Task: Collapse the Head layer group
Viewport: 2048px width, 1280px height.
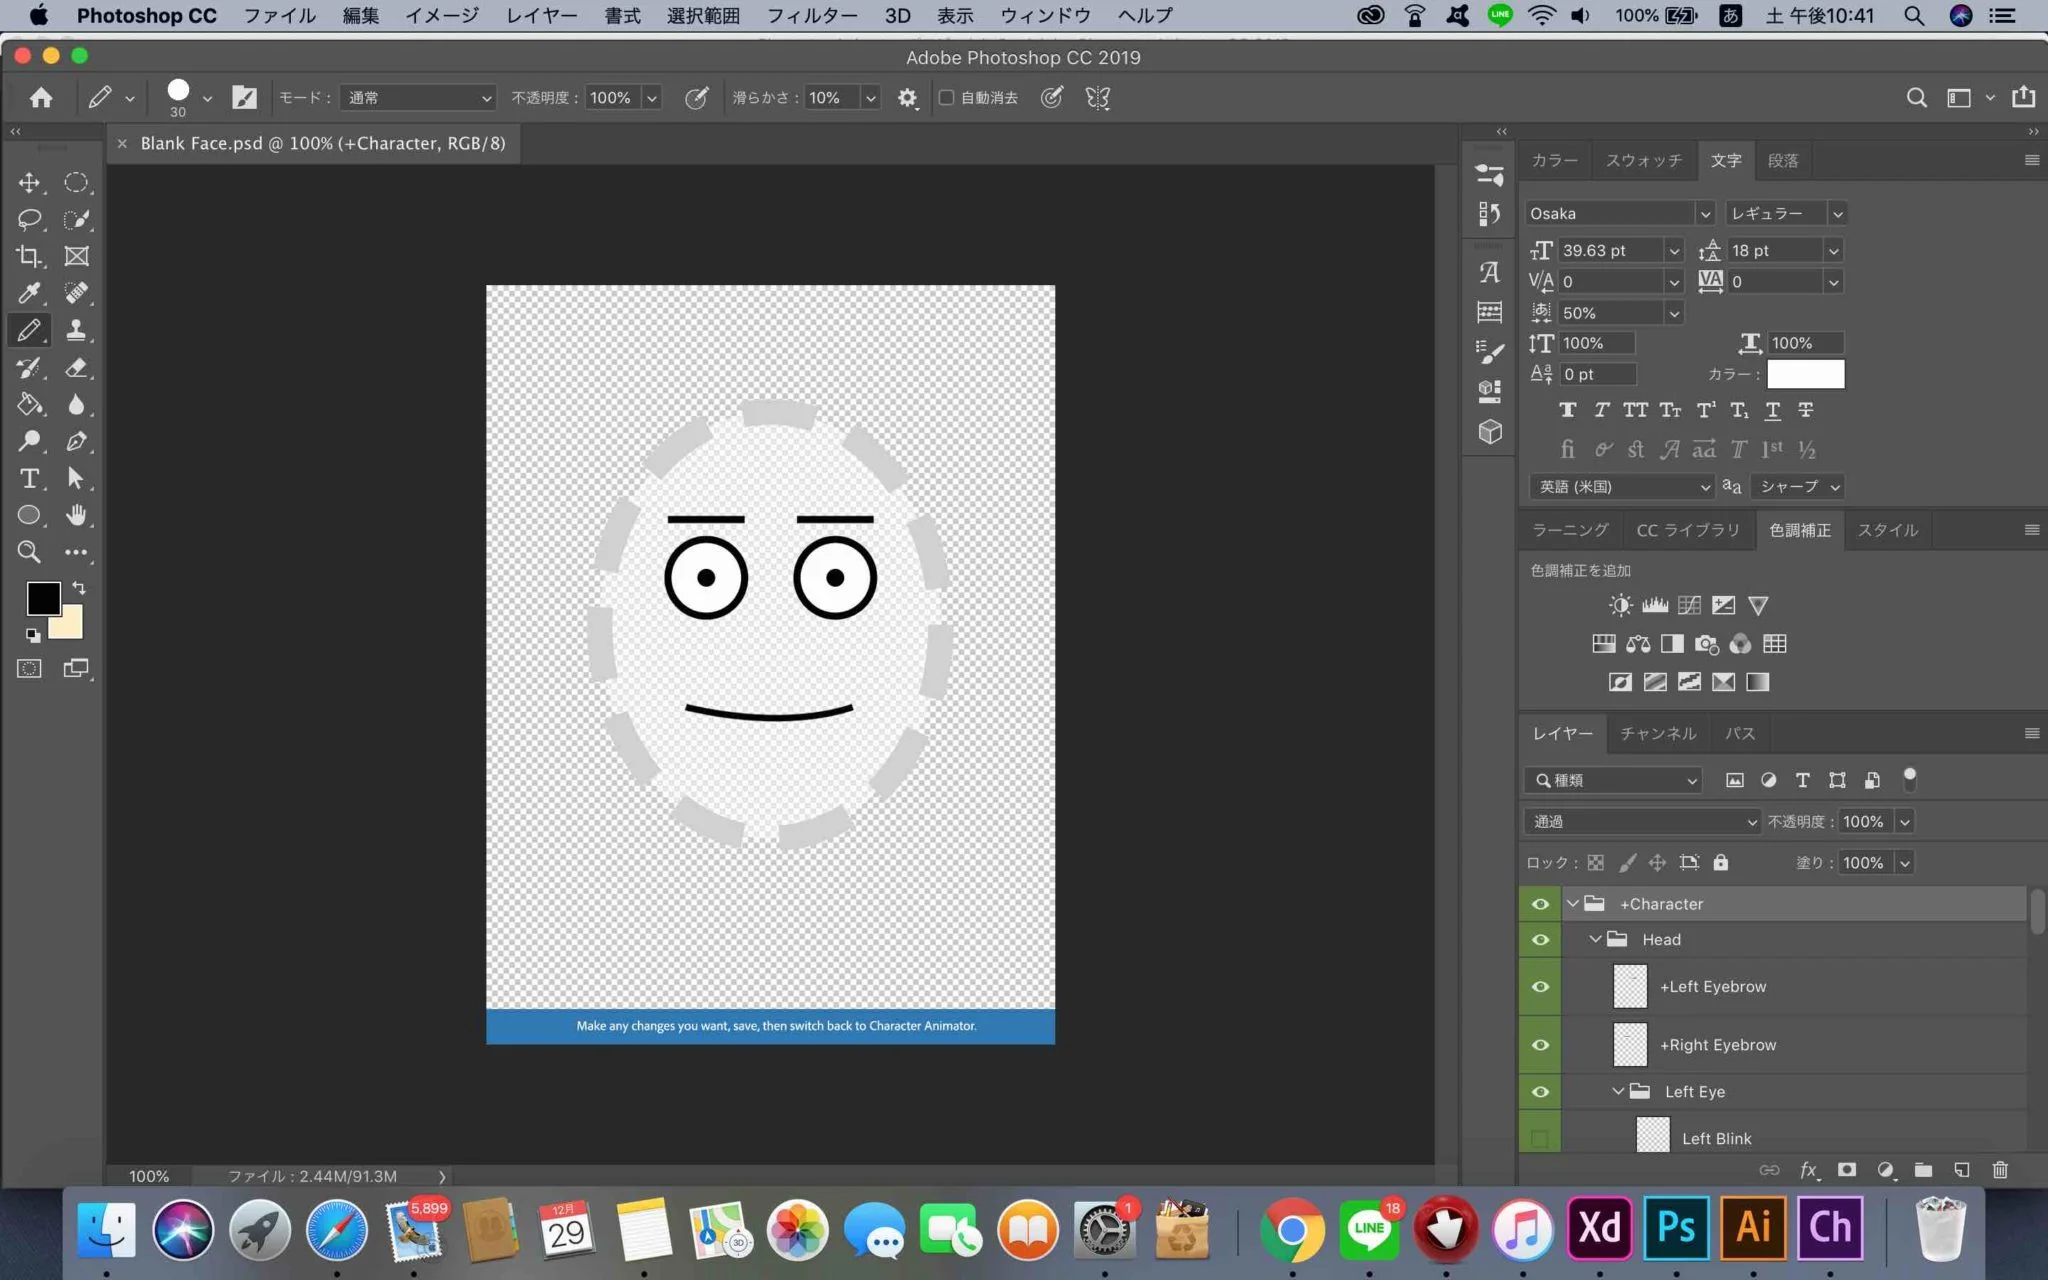Action: [1595, 939]
